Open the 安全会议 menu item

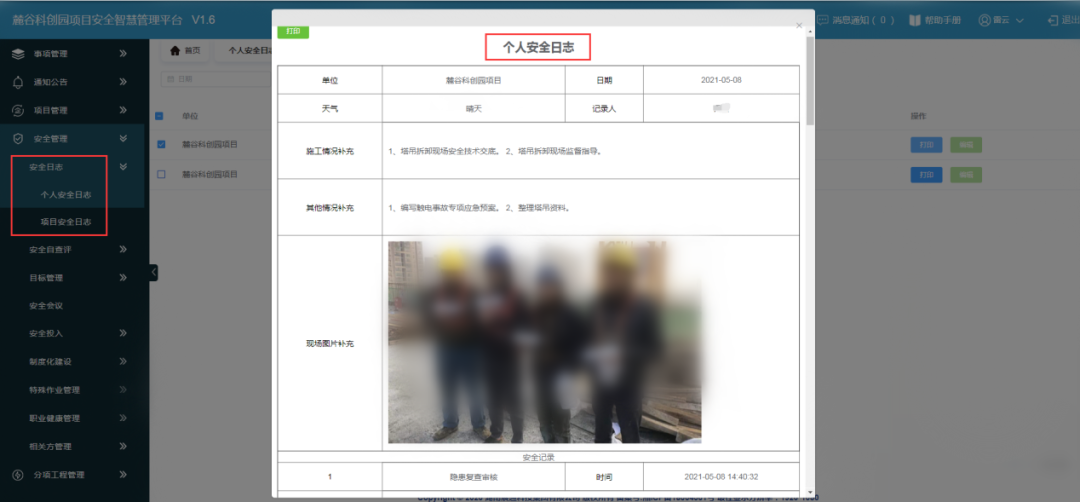pyautogui.click(x=46, y=305)
